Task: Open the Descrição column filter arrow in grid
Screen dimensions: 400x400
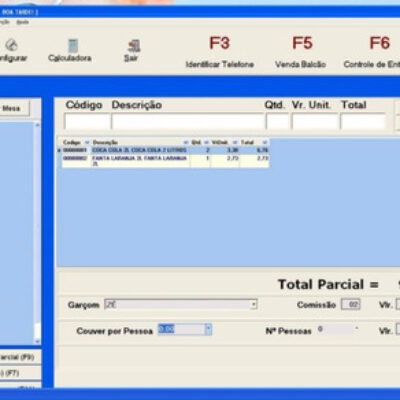Action: 186,143
